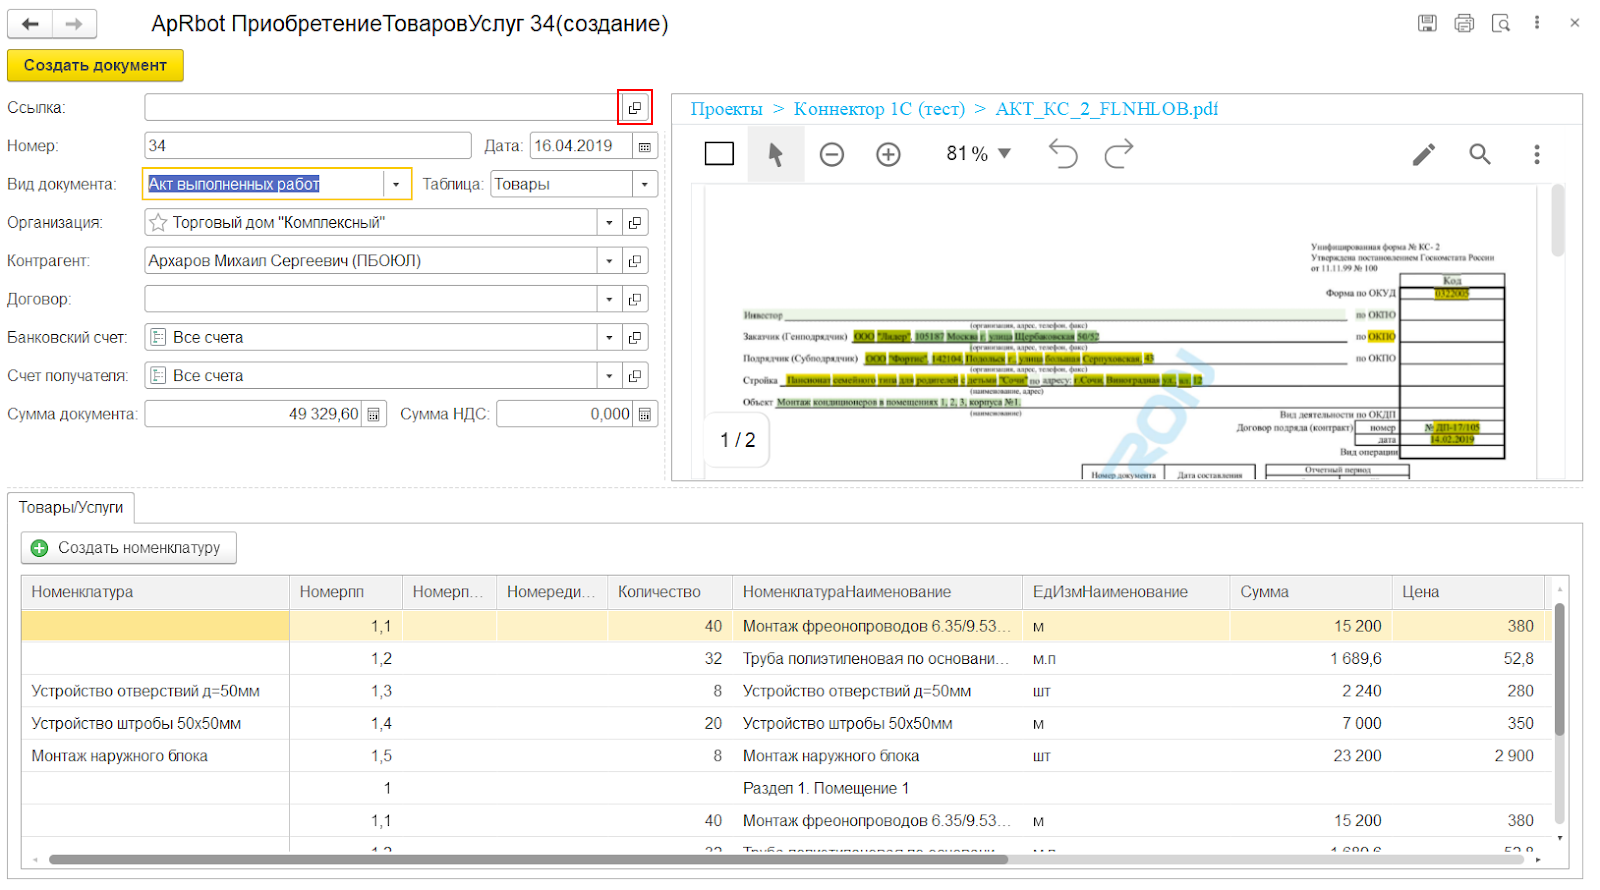Click the Сумма column header
This screenshot has width=1600, height=890.
[x=1311, y=592]
